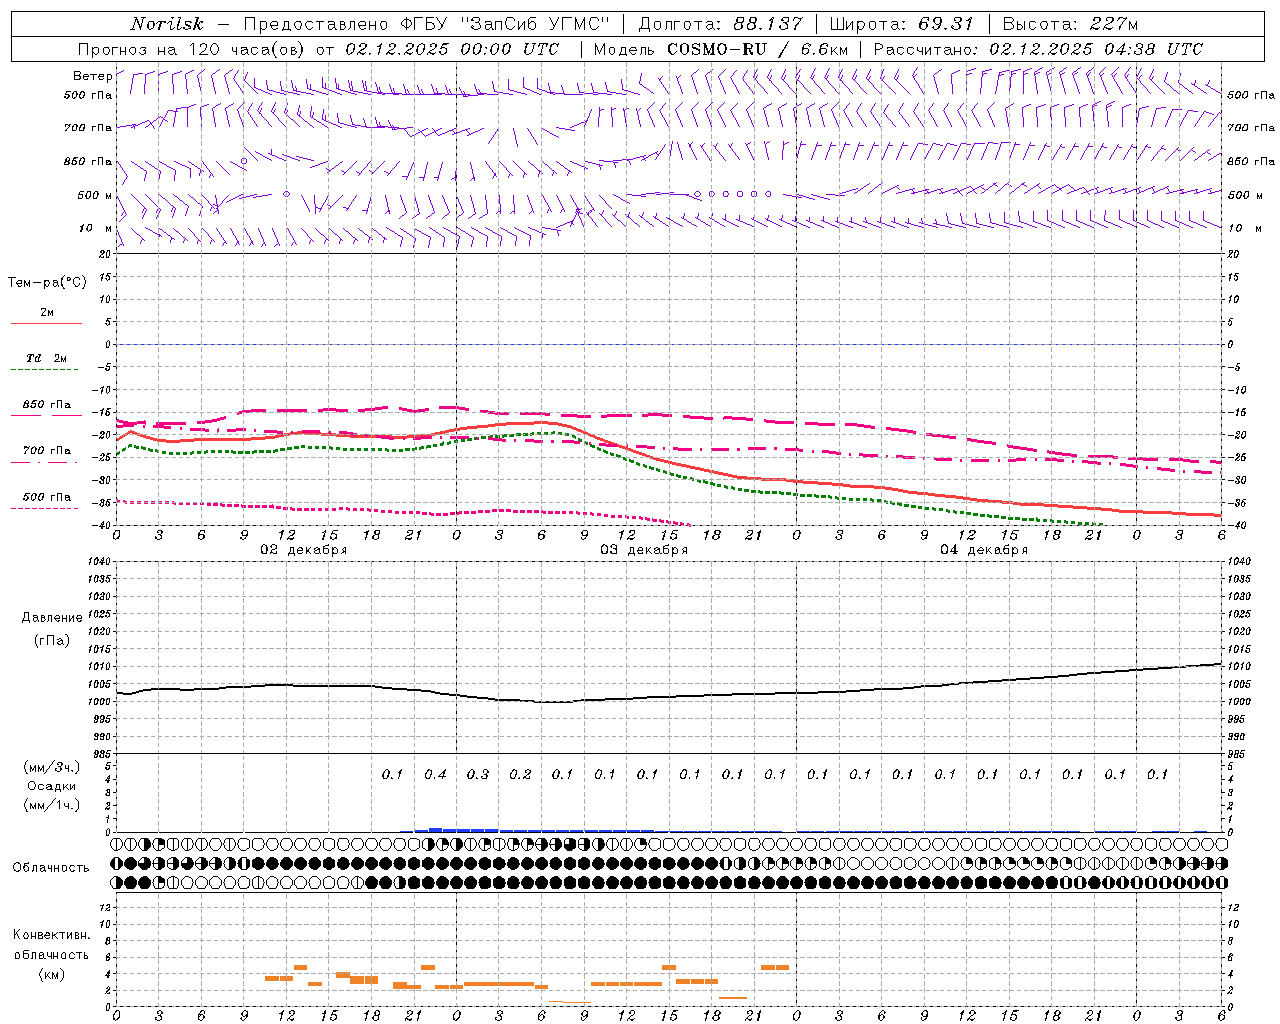1280x1024 pixels.
Task: Click the "Широта: 69.31" latitude value
Action: click(x=901, y=24)
